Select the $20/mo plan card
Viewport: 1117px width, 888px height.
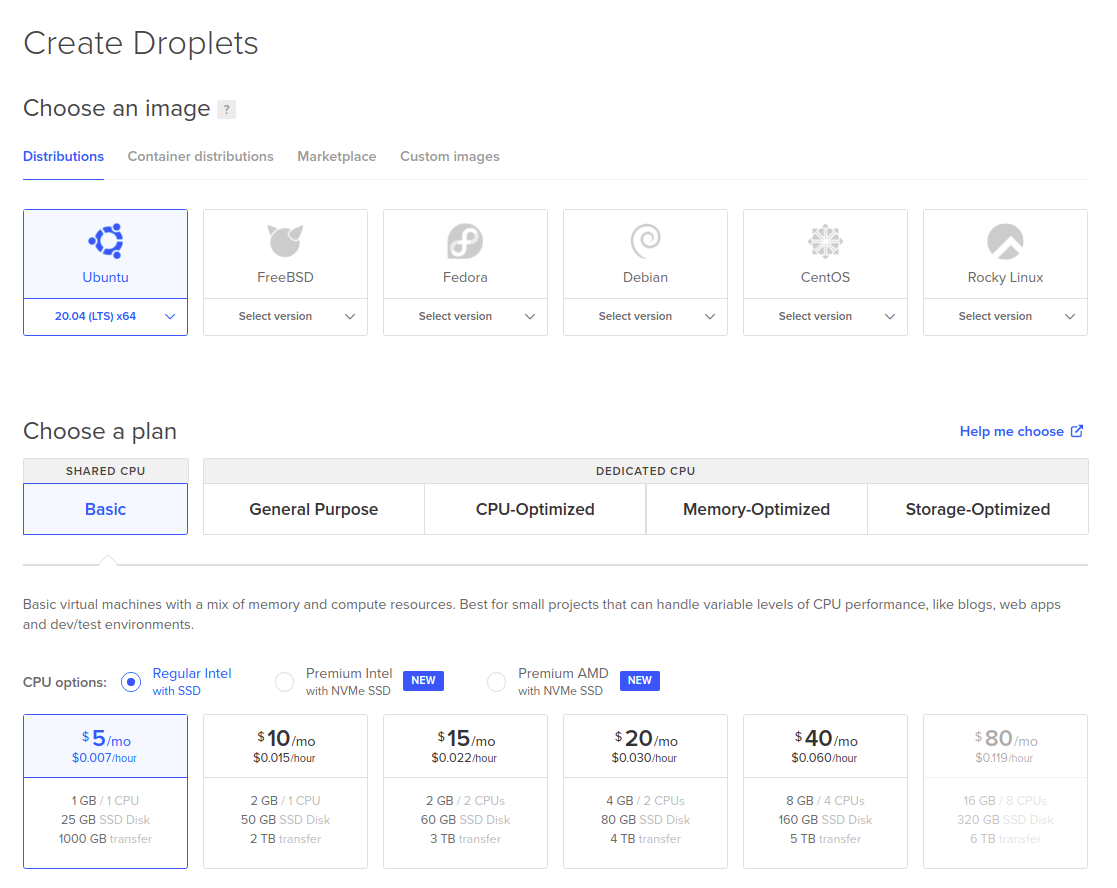[x=645, y=791]
